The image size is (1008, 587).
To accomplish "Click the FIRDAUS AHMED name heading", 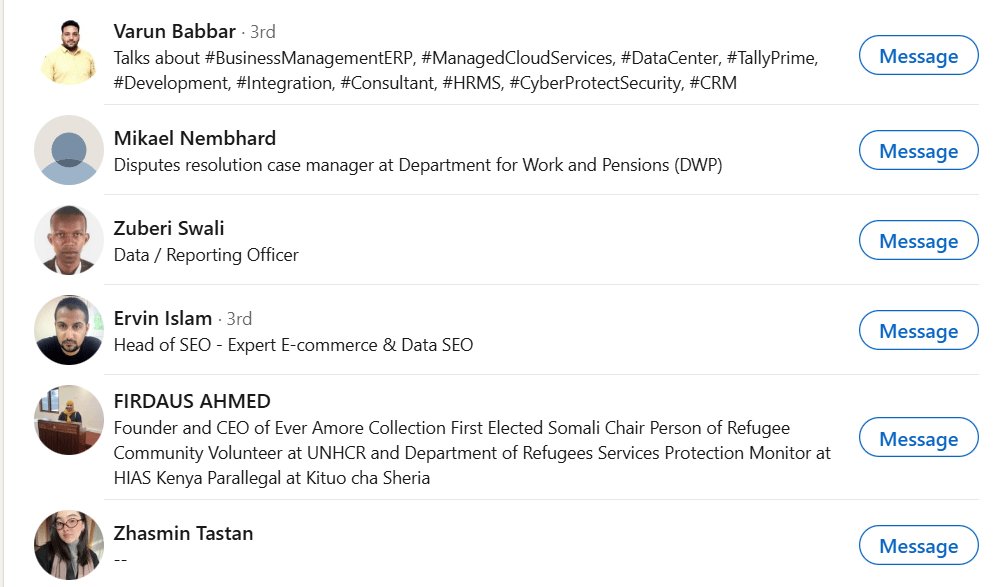I will 192,401.
